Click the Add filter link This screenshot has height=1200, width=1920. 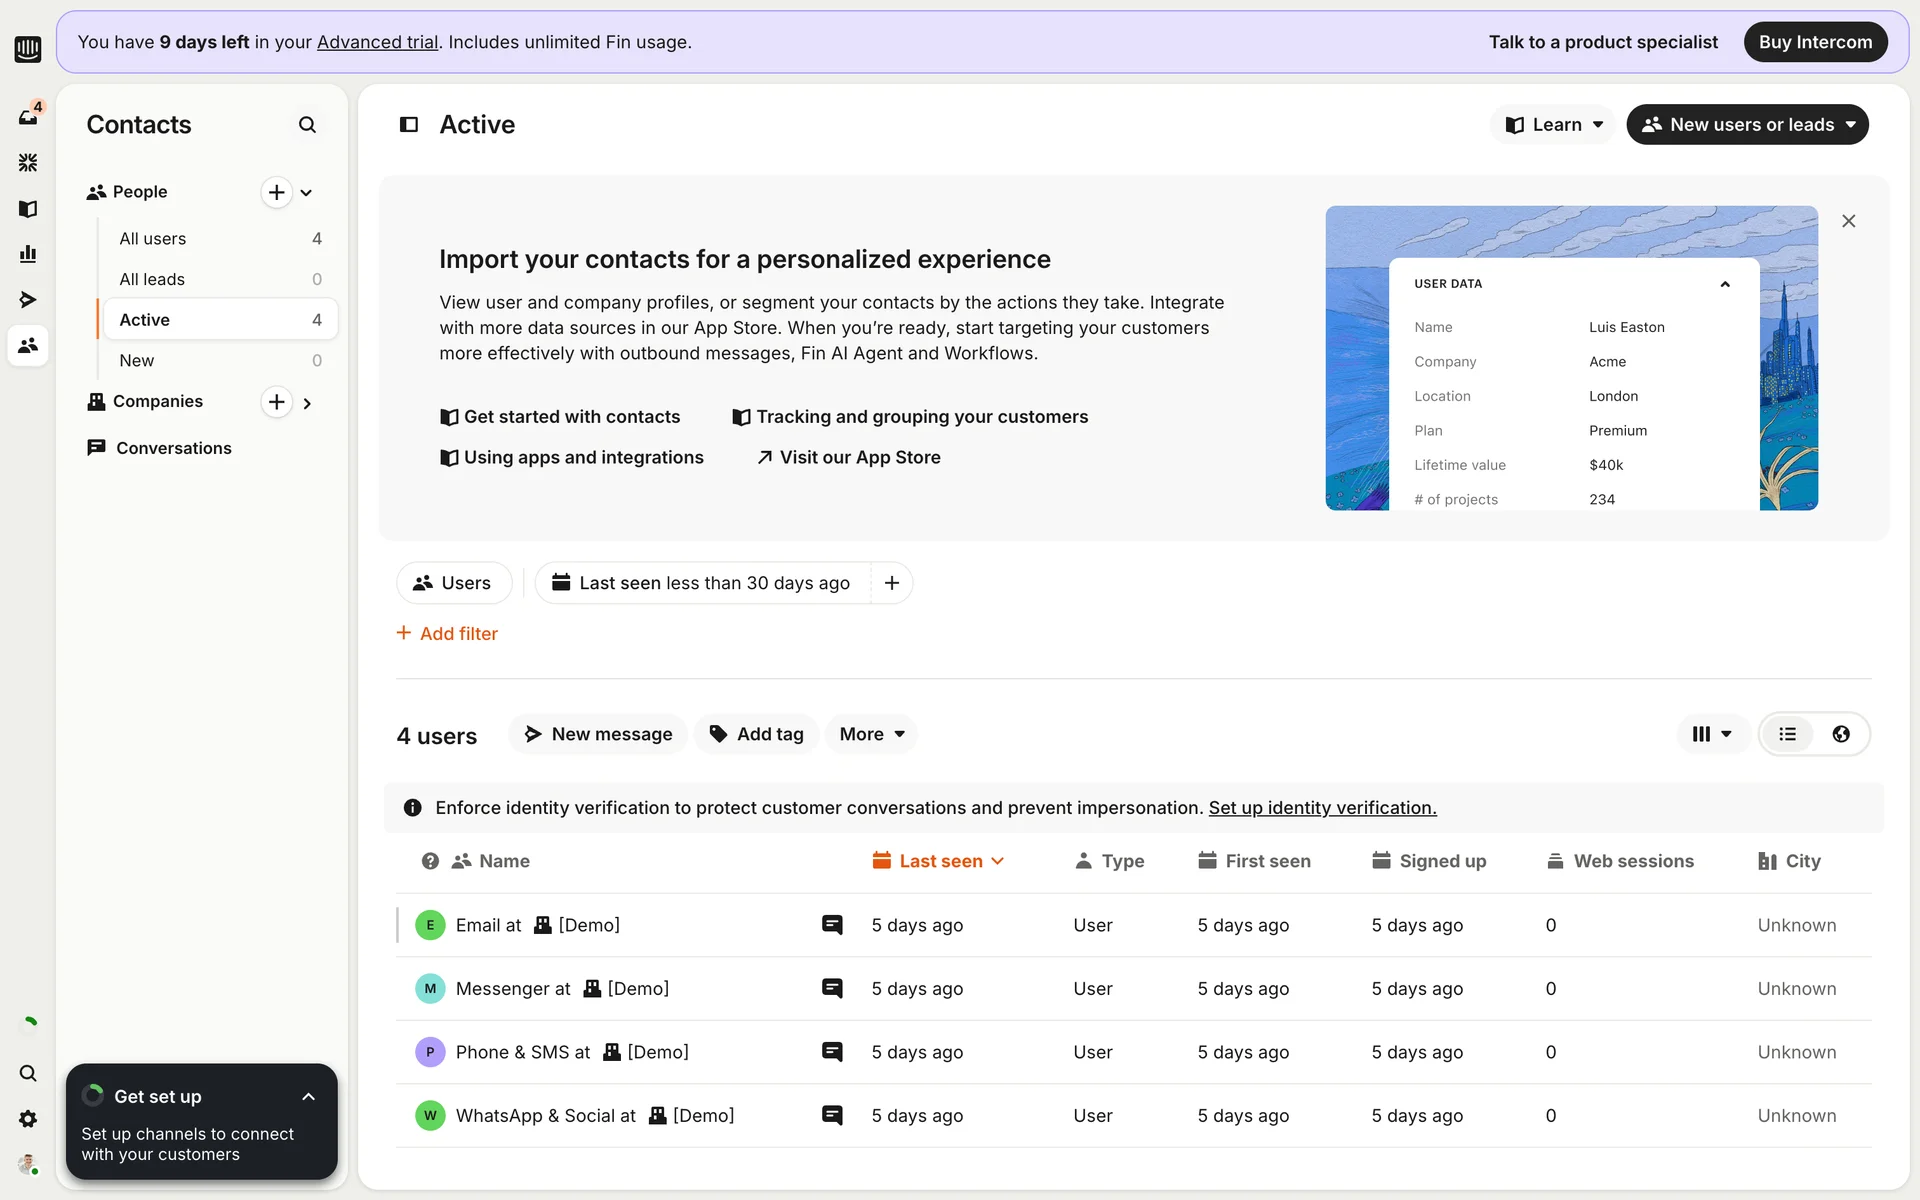tap(447, 634)
